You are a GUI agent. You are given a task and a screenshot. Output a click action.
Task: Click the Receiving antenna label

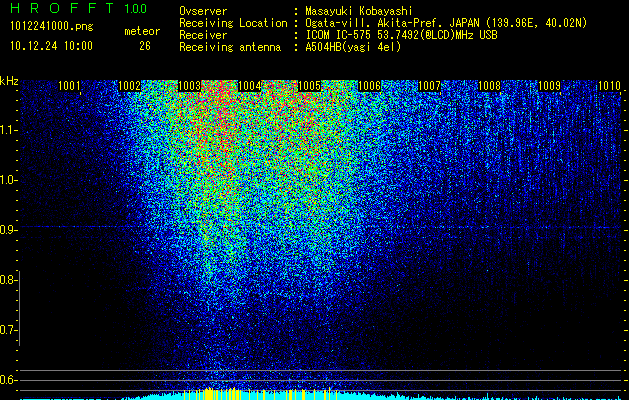pos(230,47)
